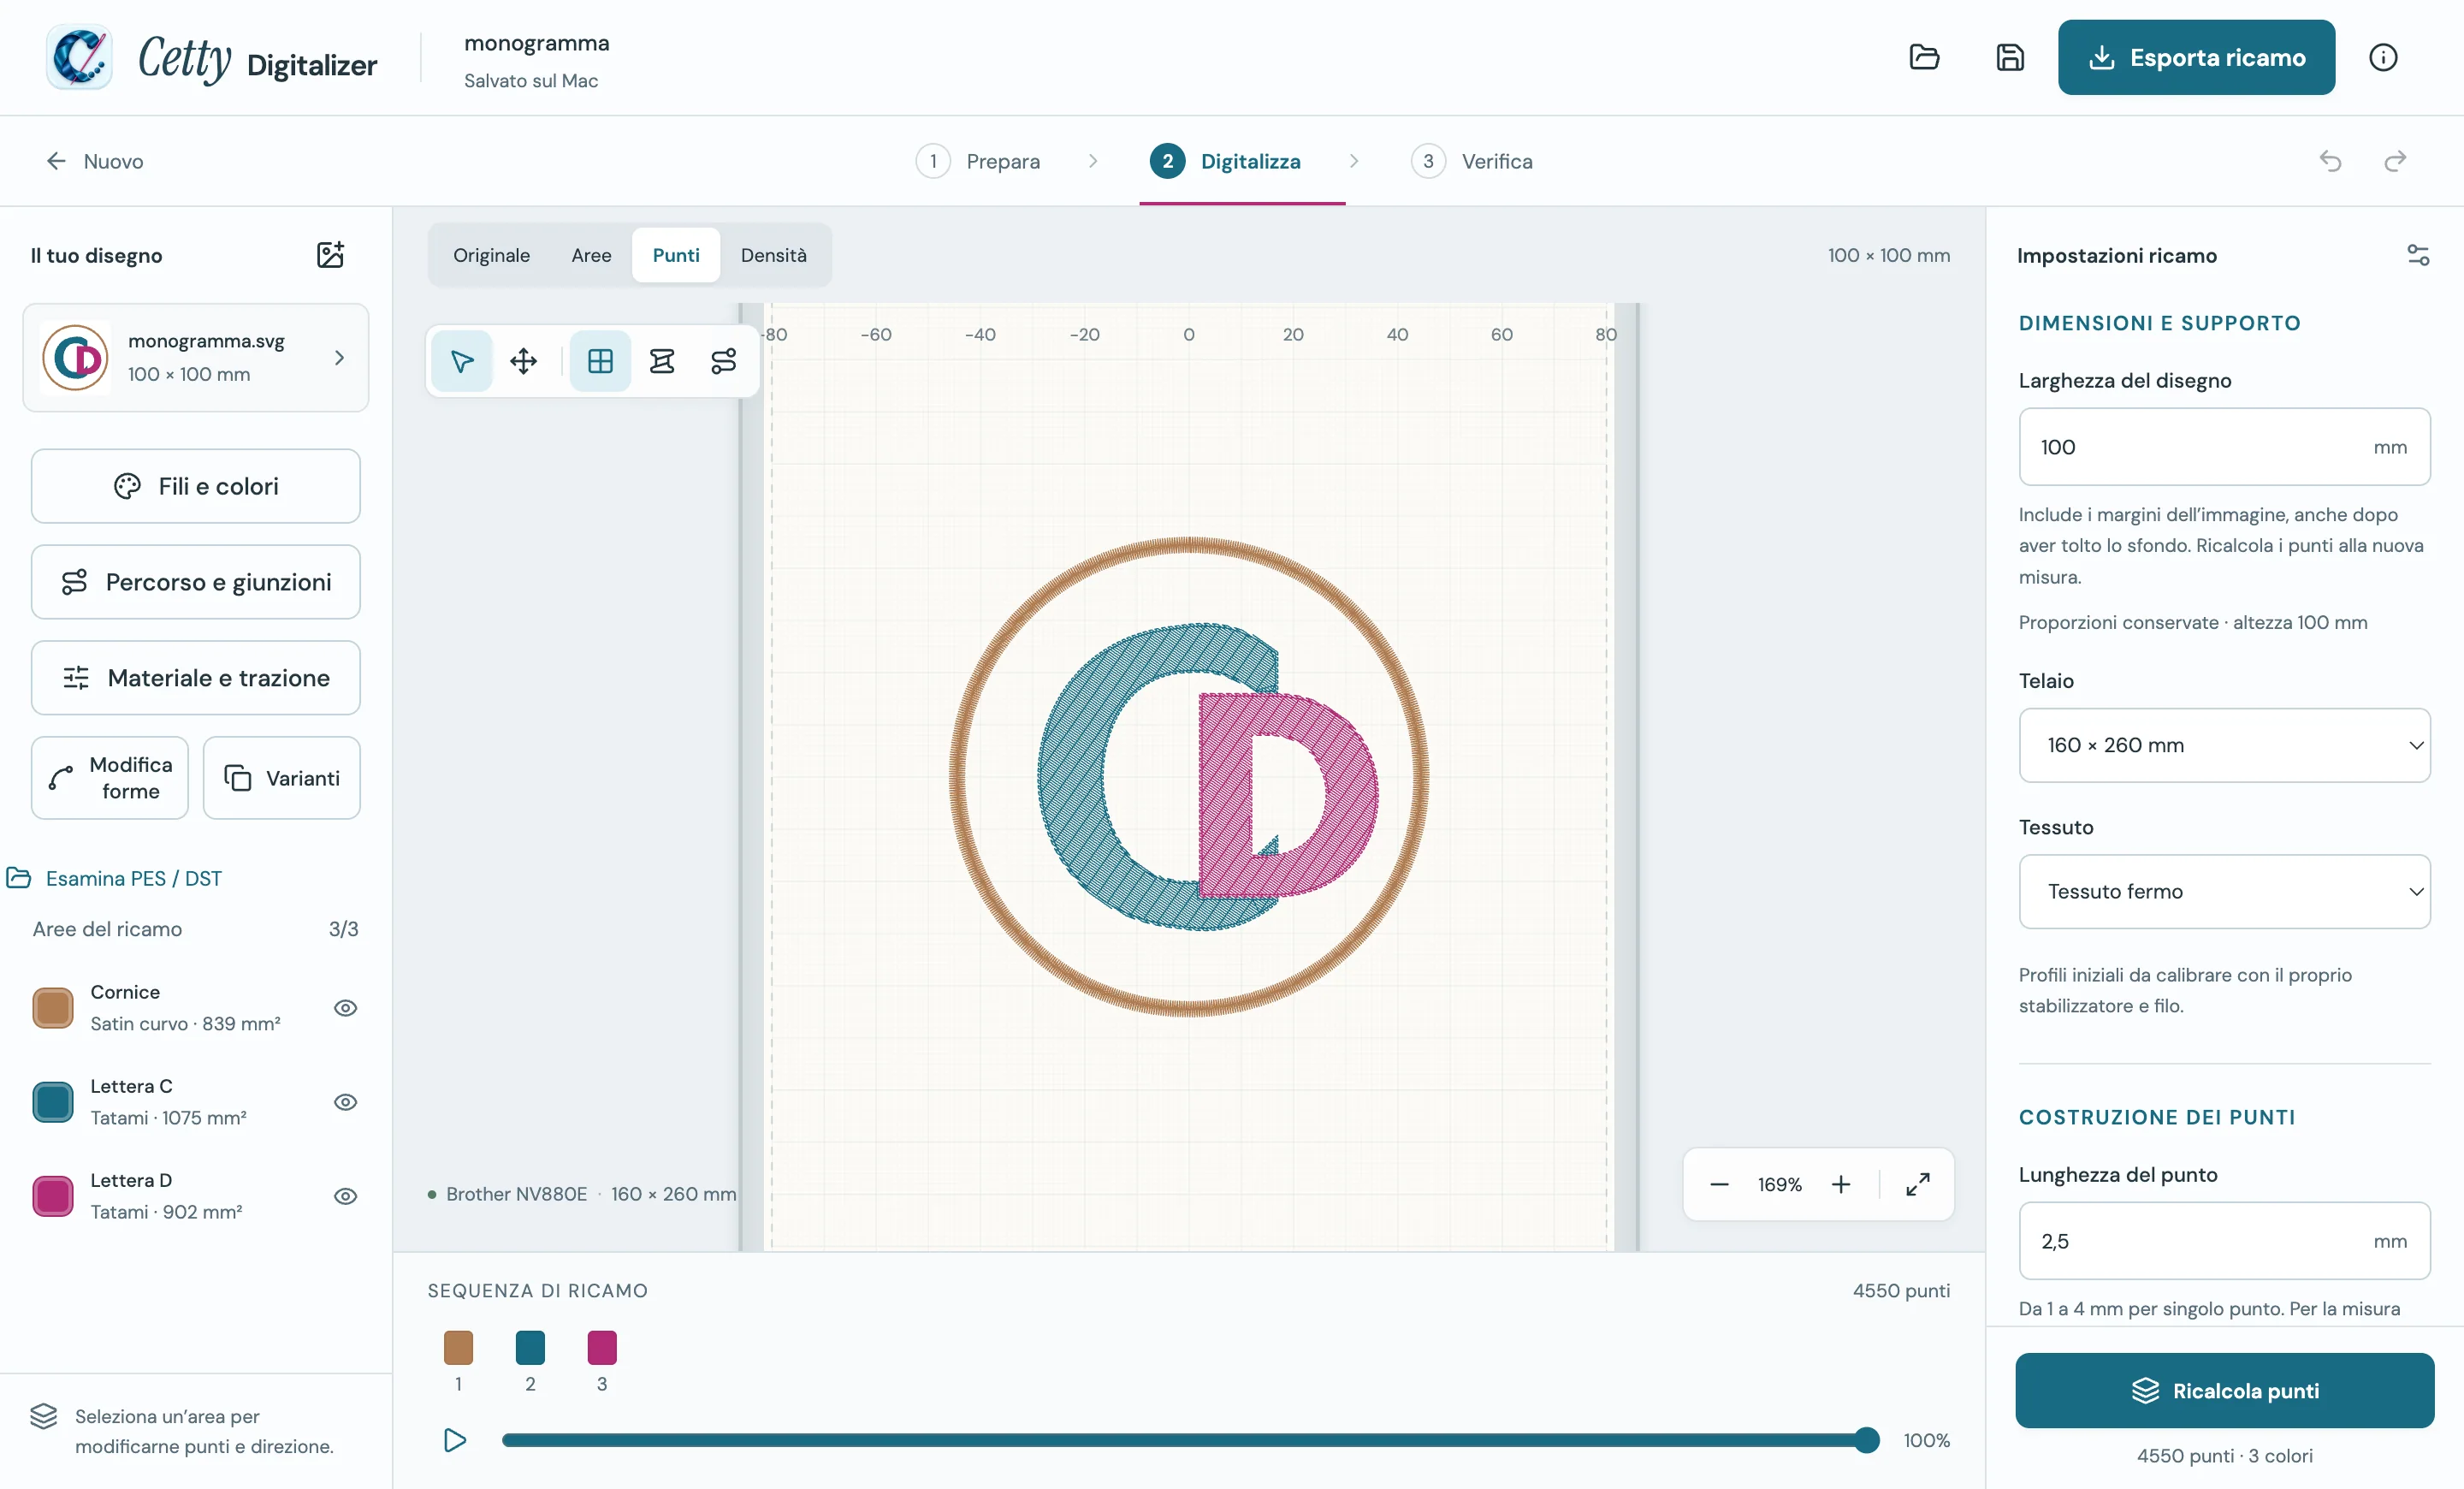
Task: Select sequence color block 3
Action: click(602, 1347)
